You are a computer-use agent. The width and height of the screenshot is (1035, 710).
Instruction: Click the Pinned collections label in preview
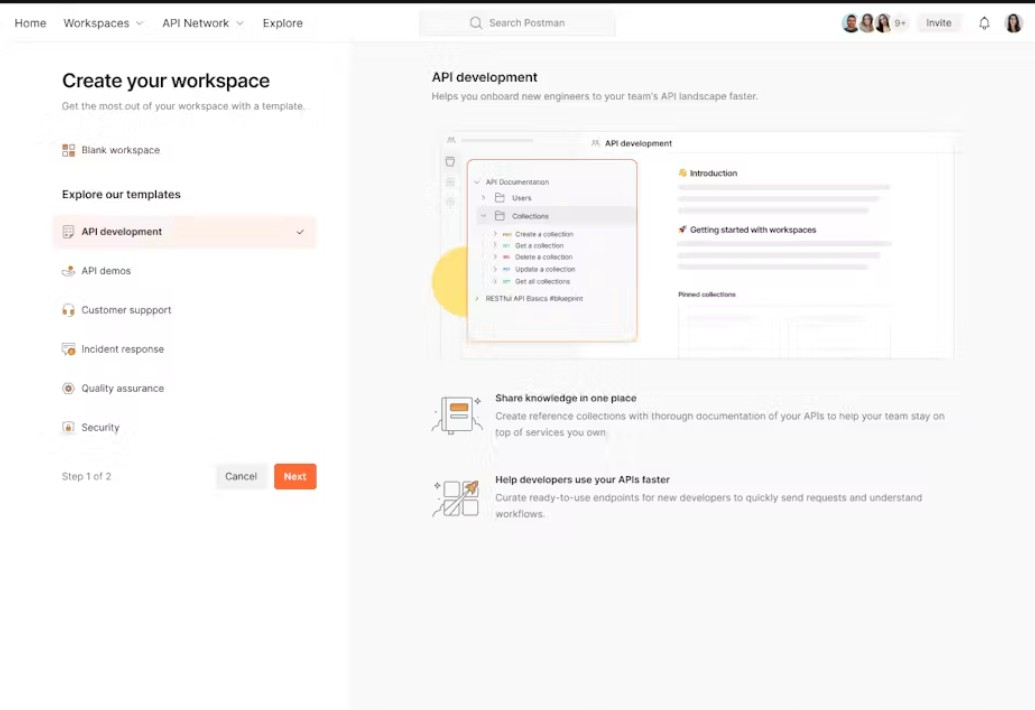(x=707, y=294)
